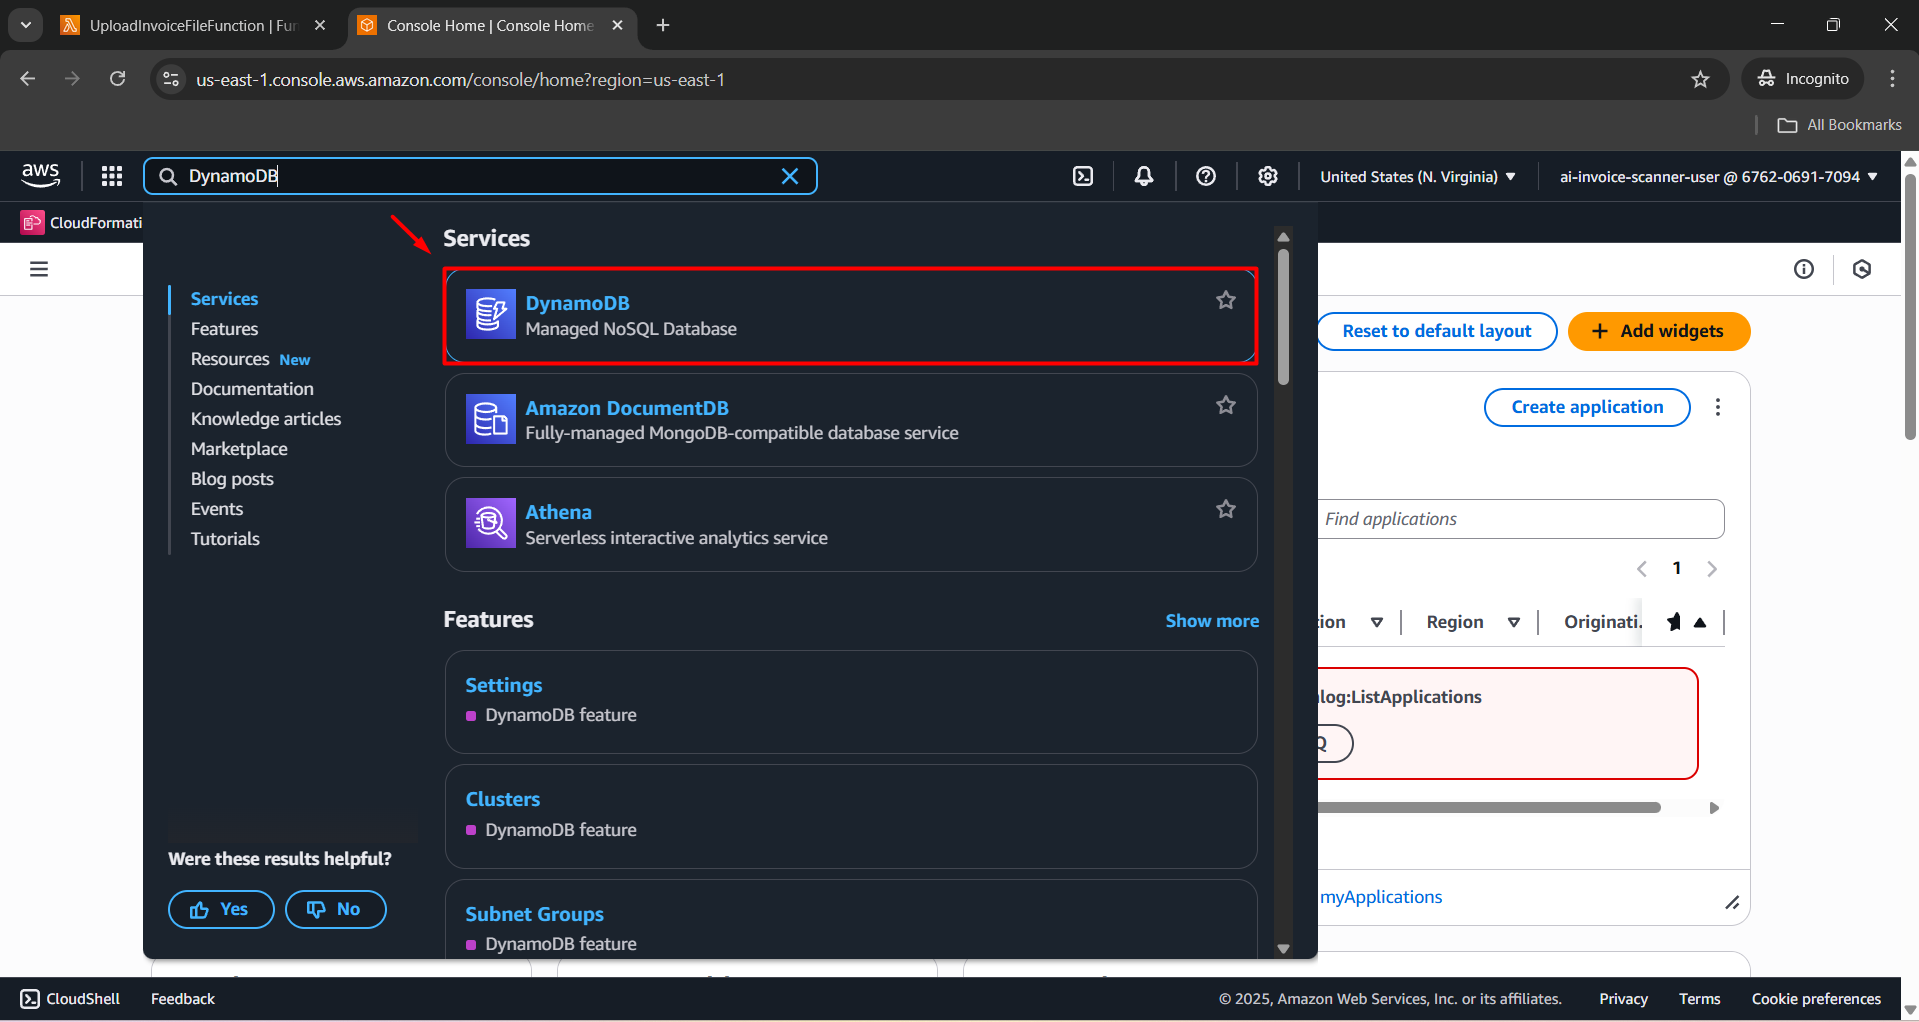Image resolution: width=1919 pixels, height=1022 pixels.
Task: Open the Settings gear icon
Action: (1267, 176)
